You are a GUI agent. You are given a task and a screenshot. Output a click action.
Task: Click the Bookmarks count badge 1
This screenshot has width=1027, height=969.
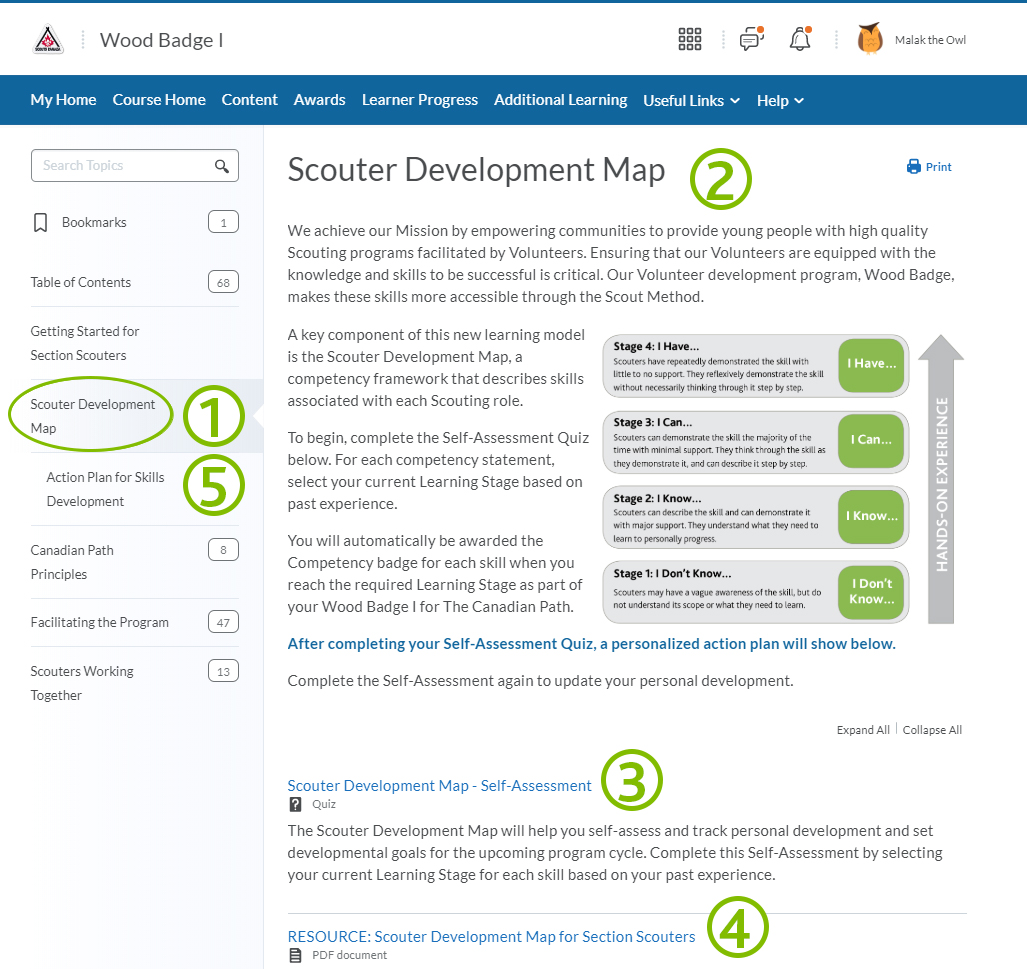tap(223, 222)
